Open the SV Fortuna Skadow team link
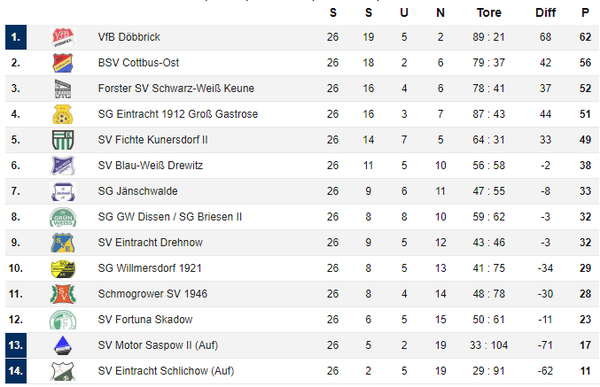 tap(145, 319)
